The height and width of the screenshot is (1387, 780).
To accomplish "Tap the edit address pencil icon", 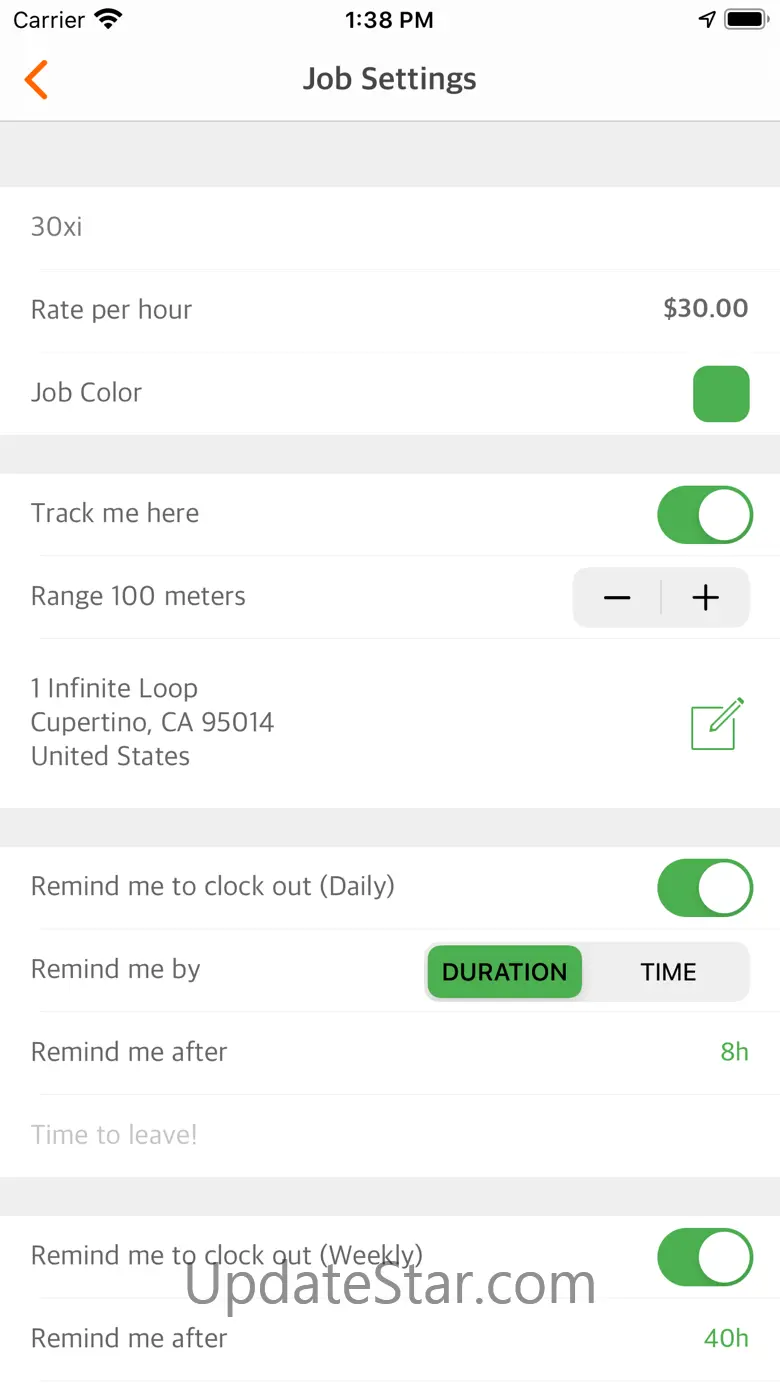I will coord(717,723).
